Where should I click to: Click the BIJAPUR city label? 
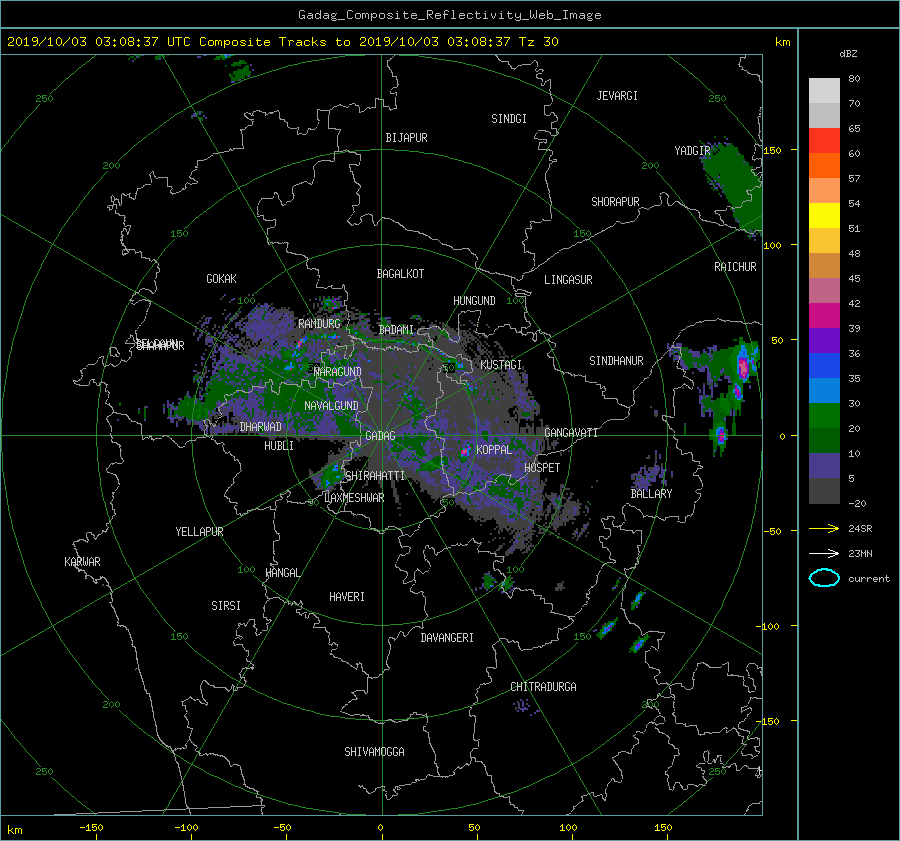[x=406, y=138]
